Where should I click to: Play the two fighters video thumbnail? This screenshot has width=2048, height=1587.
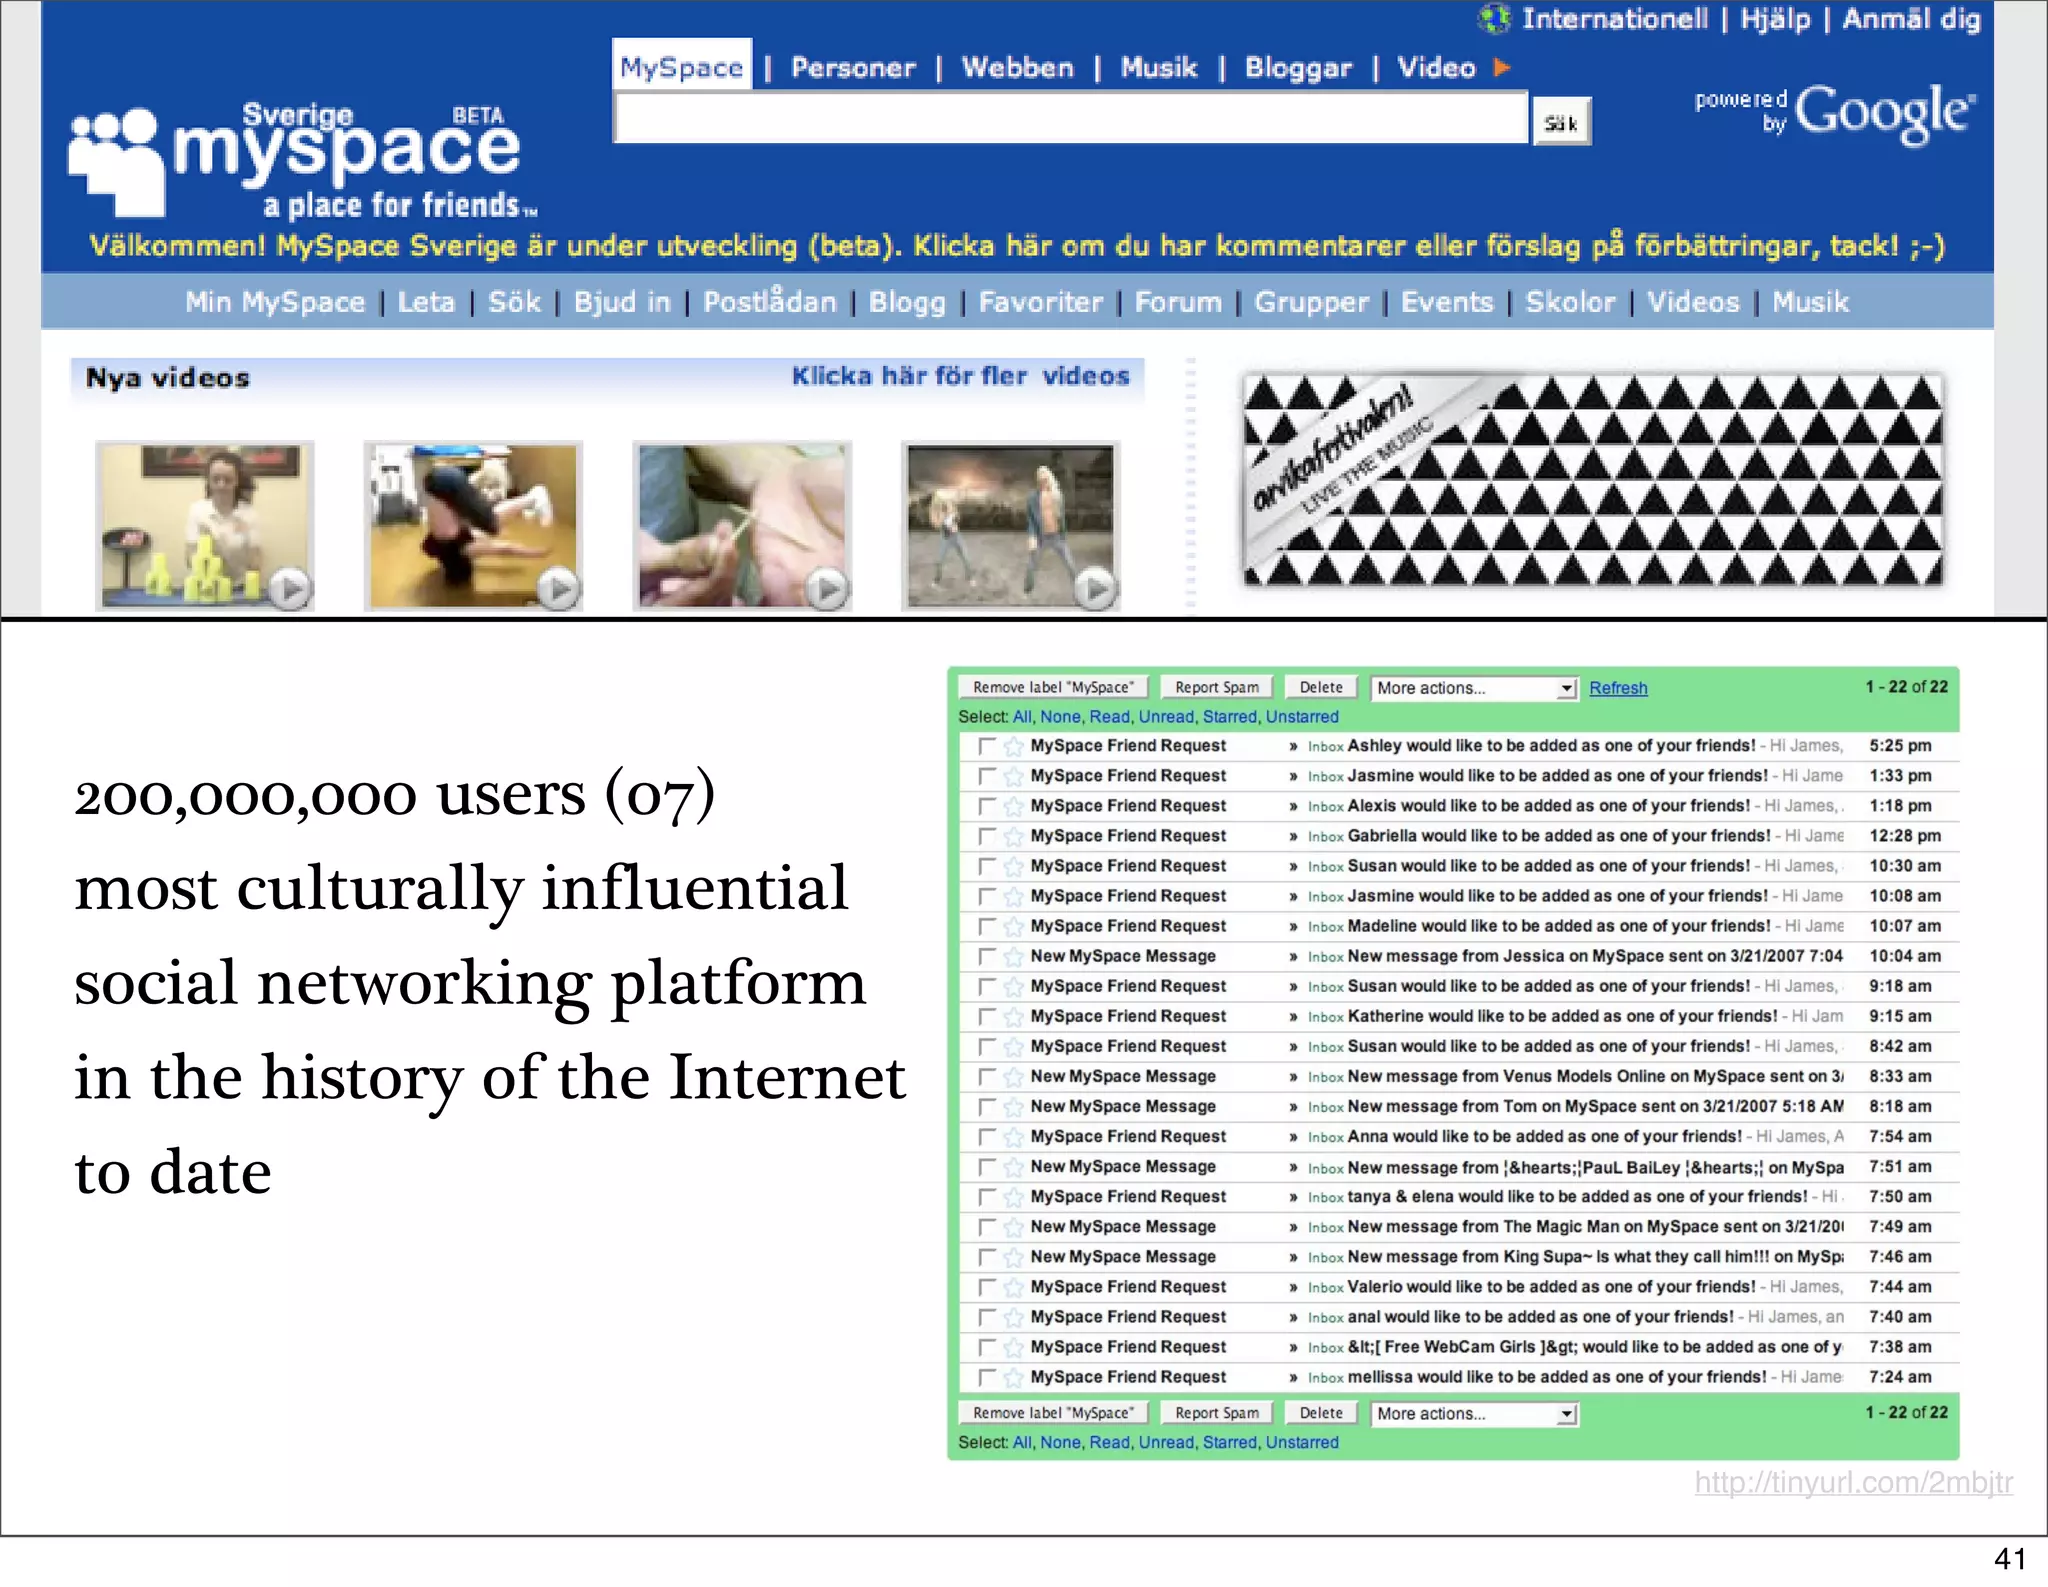pos(1010,526)
